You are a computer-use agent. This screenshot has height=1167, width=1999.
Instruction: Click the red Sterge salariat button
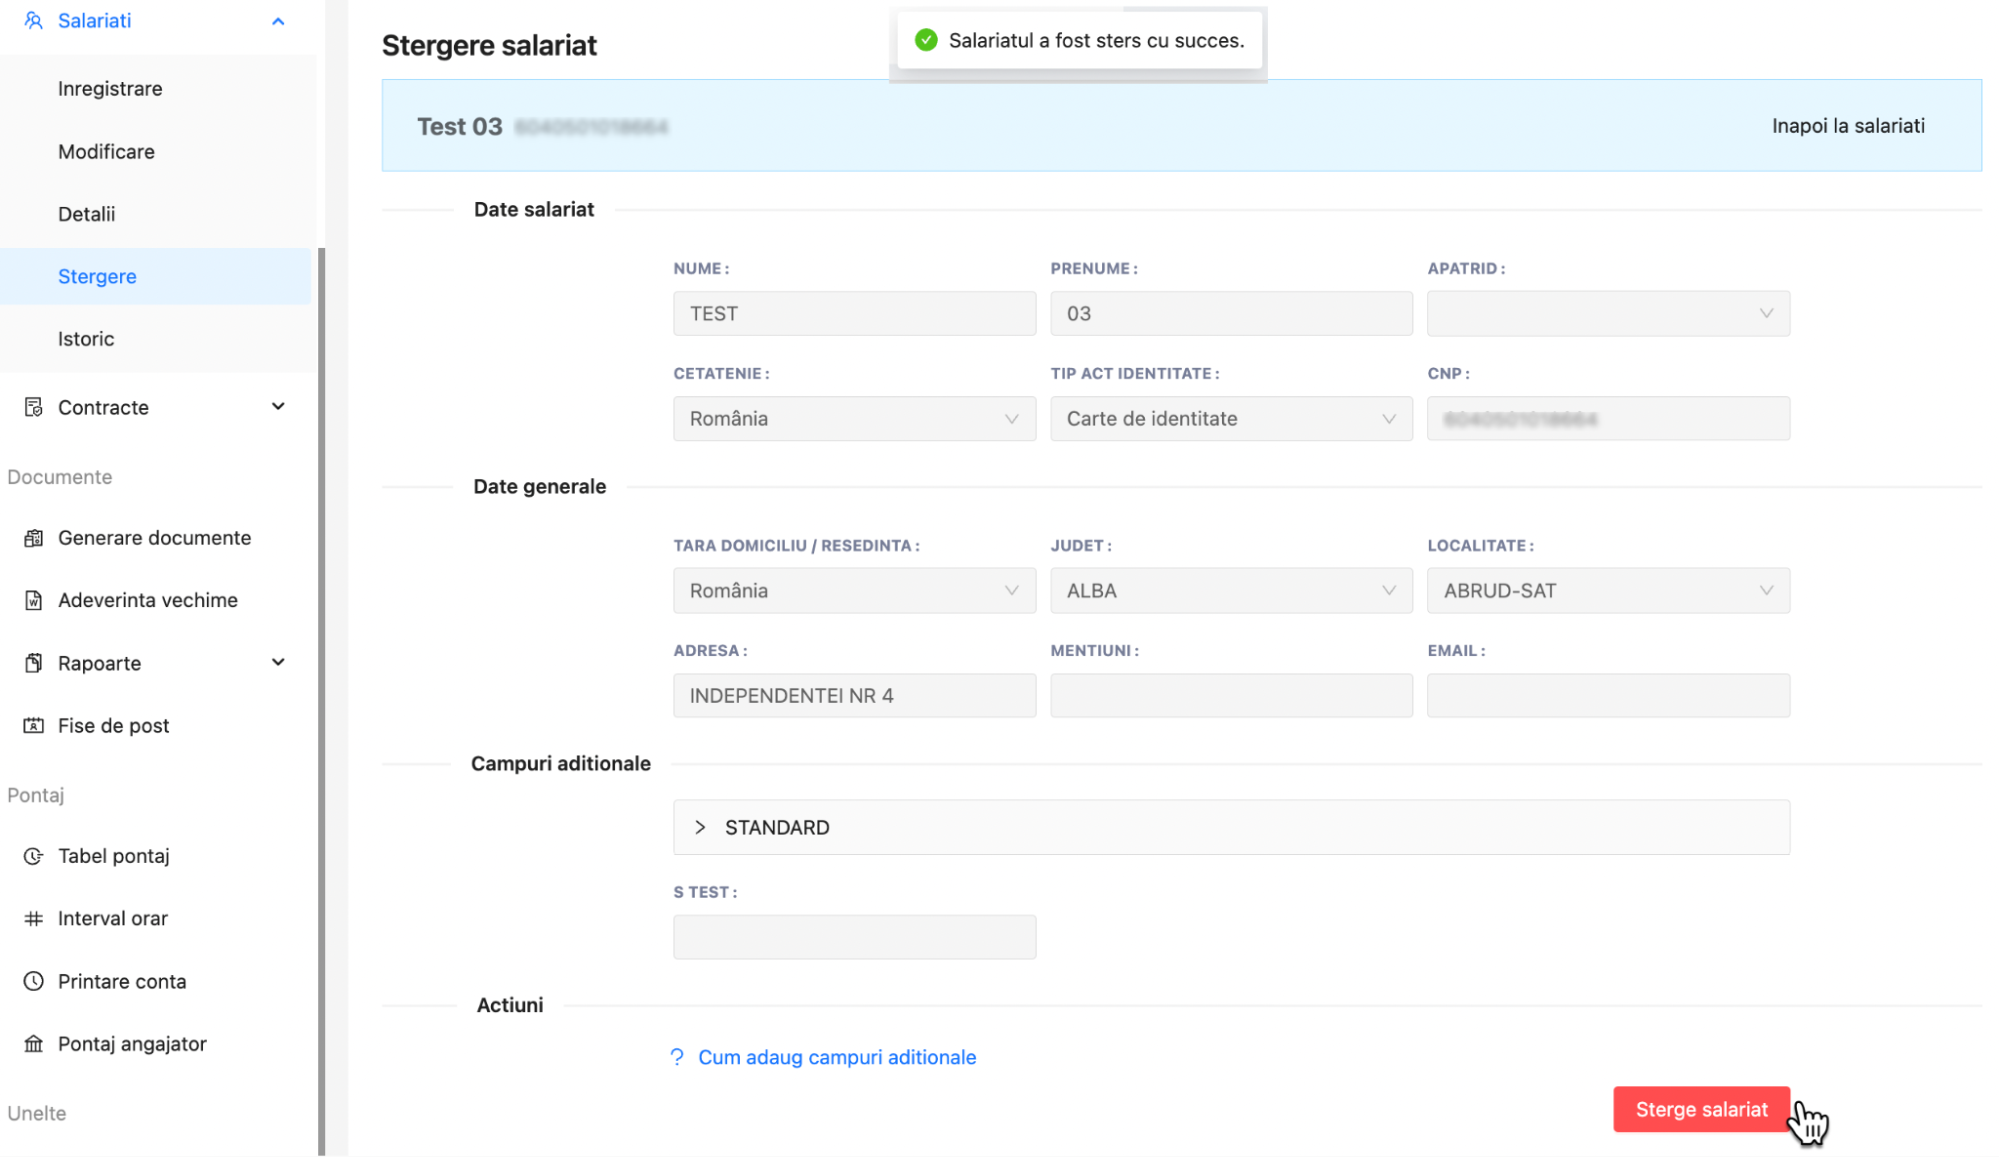click(1701, 1110)
